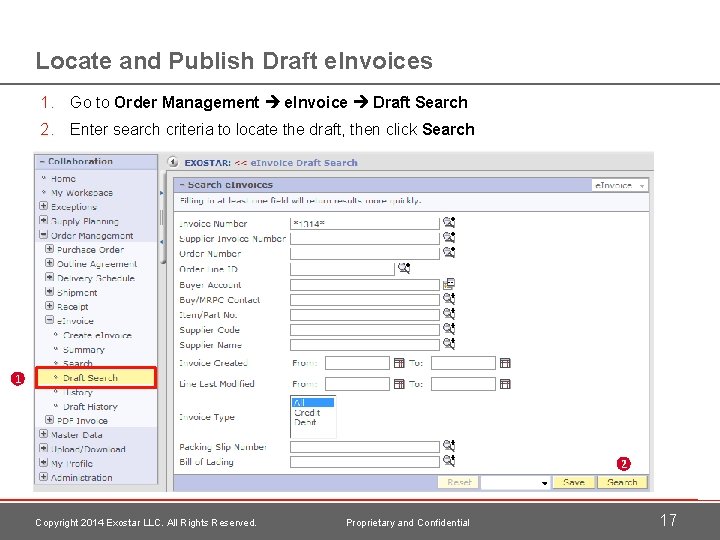Click Line Last Modified To date field
720x540 pixels.
[x=463, y=384]
